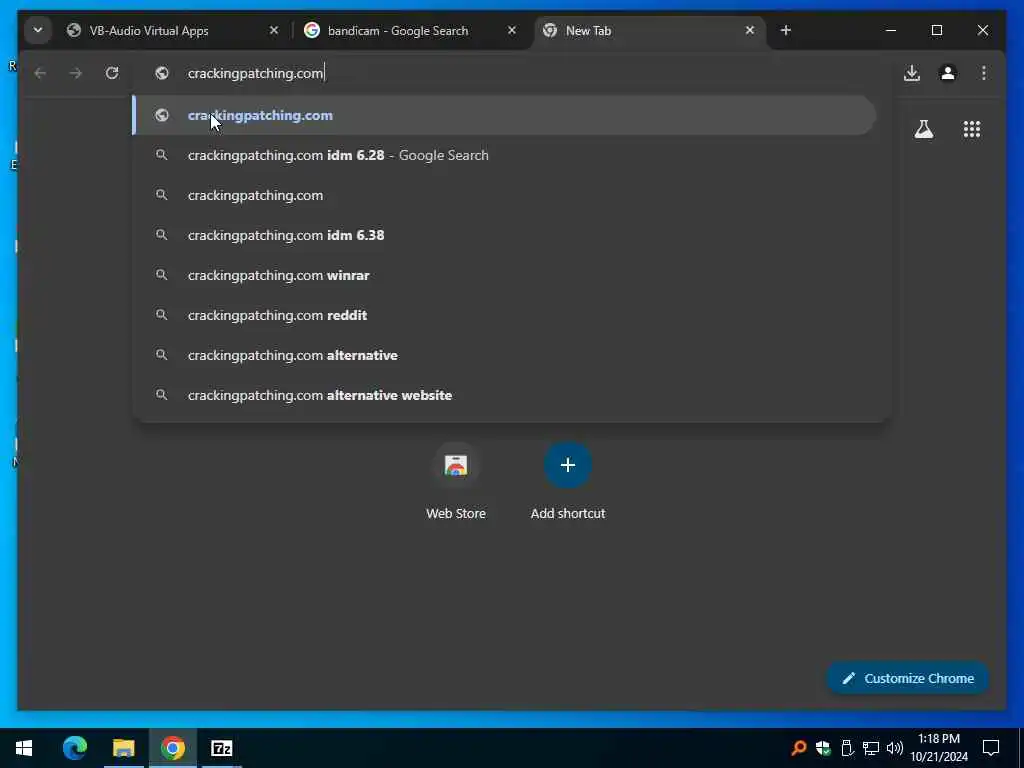Open the Search Labs flask icon
The image size is (1024, 768).
tap(923, 129)
